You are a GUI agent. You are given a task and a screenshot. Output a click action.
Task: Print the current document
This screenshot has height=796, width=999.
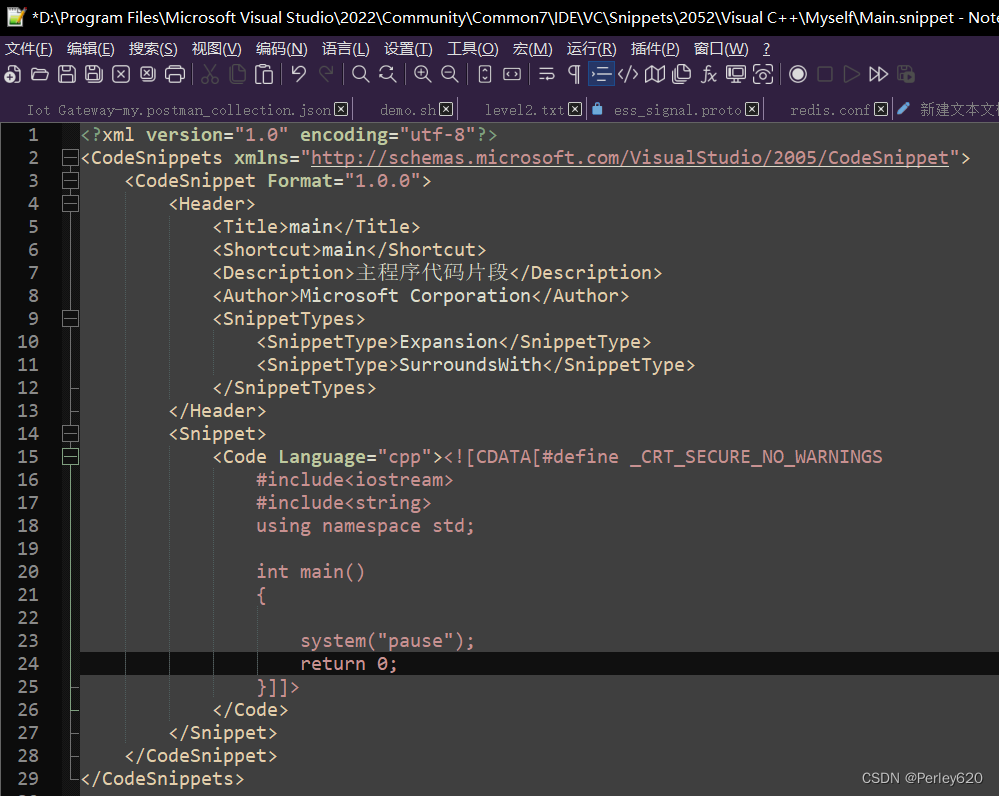click(175, 75)
